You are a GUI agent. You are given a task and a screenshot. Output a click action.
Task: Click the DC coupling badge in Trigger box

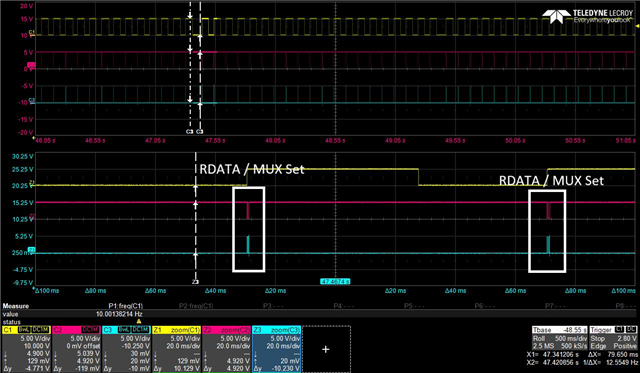point(631,330)
